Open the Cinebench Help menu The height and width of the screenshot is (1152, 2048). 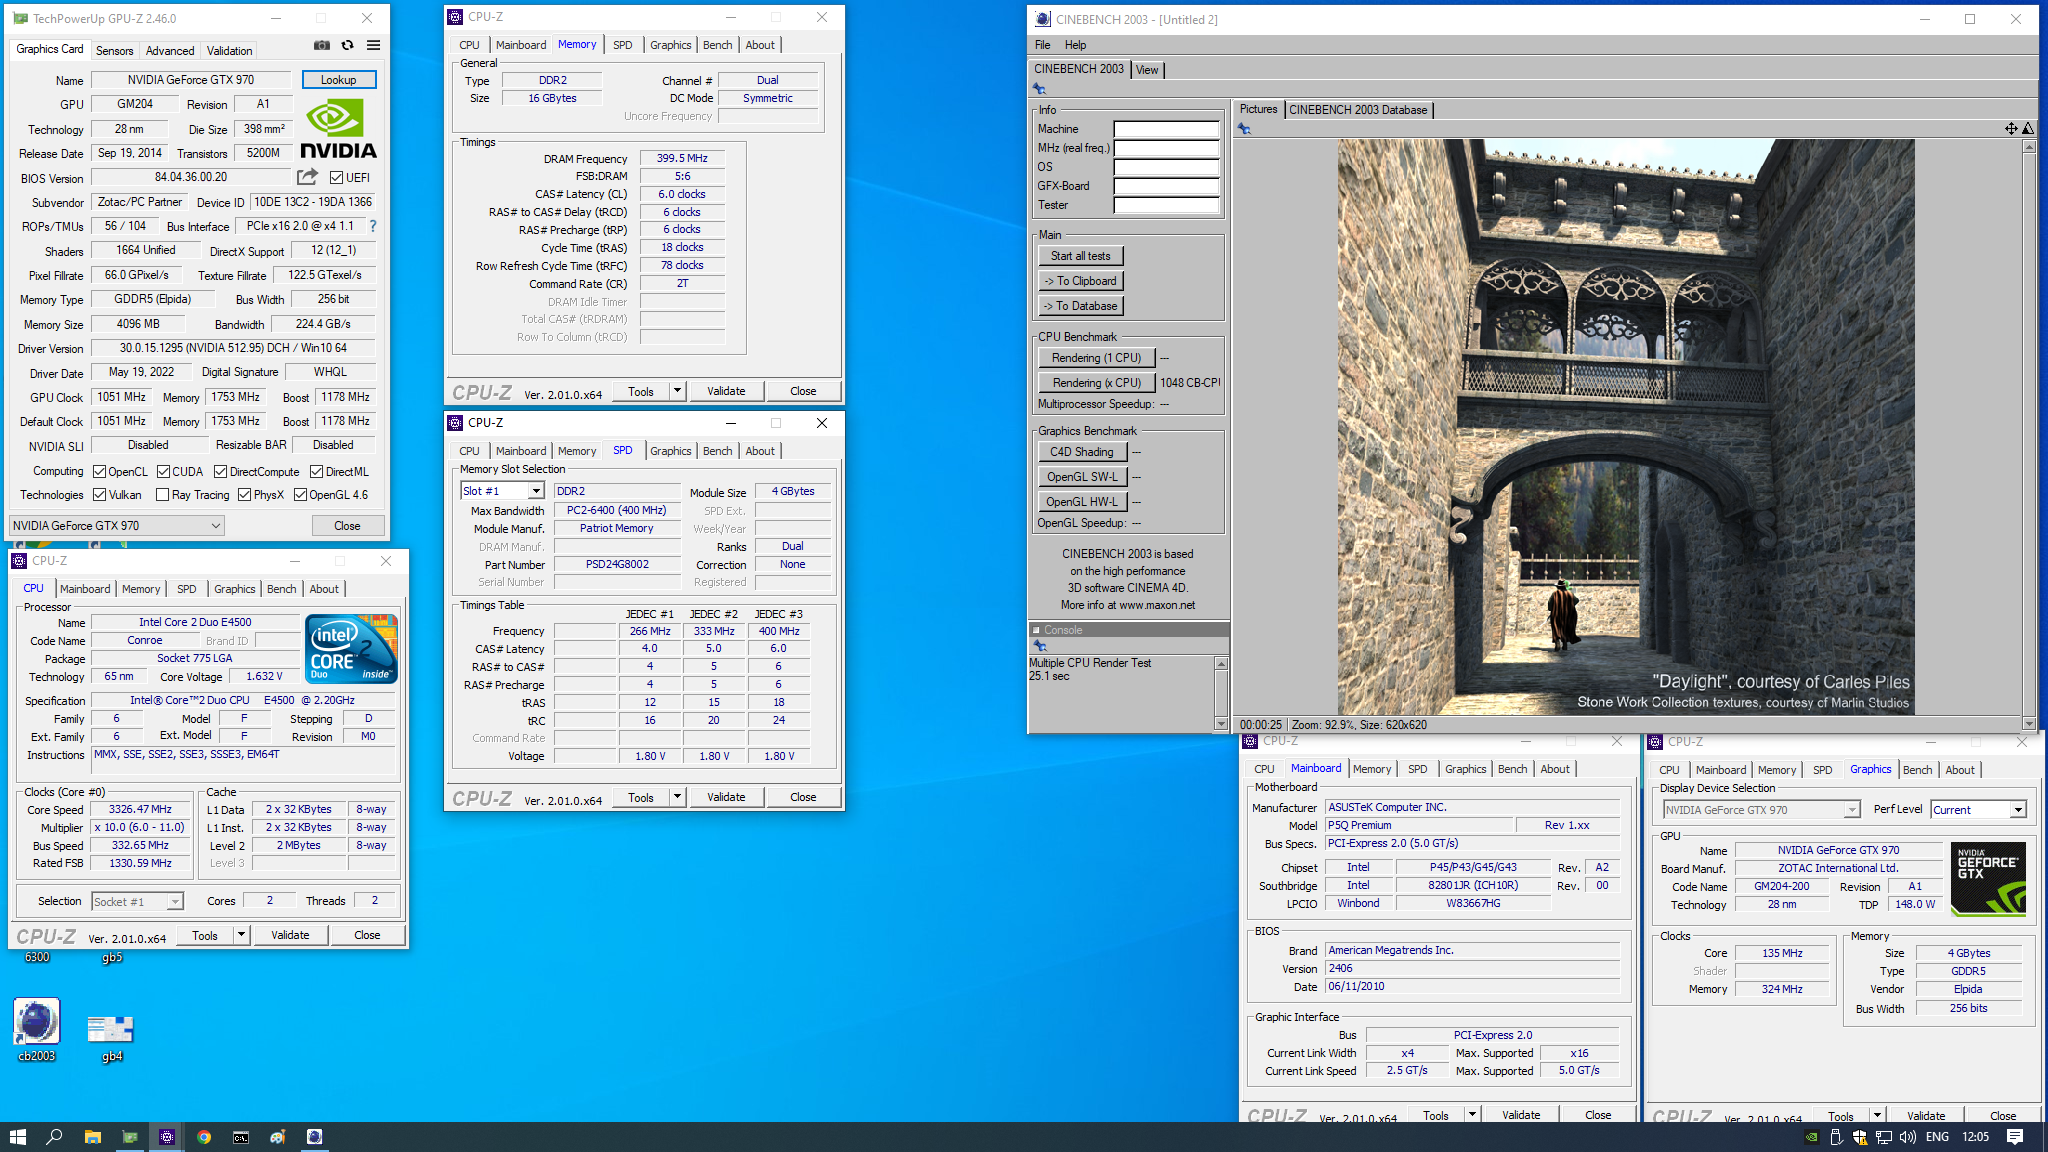point(1075,45)
